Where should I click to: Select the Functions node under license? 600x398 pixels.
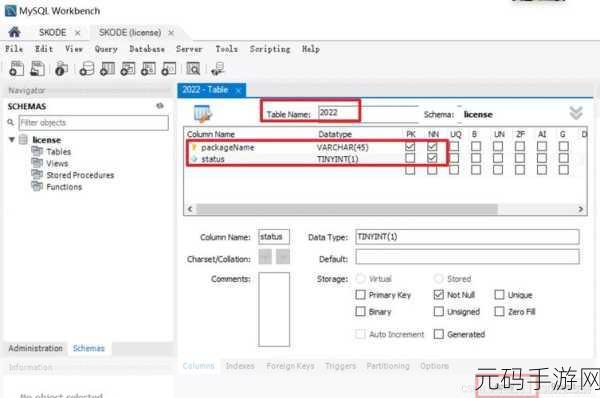pyautogui.click(x=64, y=187)
